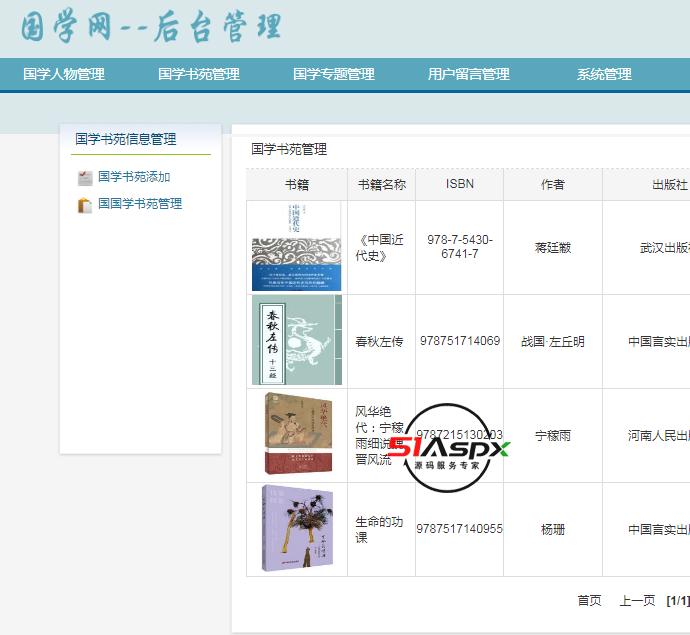Click author 蒋廷黻 cell

tap(553, 247)
